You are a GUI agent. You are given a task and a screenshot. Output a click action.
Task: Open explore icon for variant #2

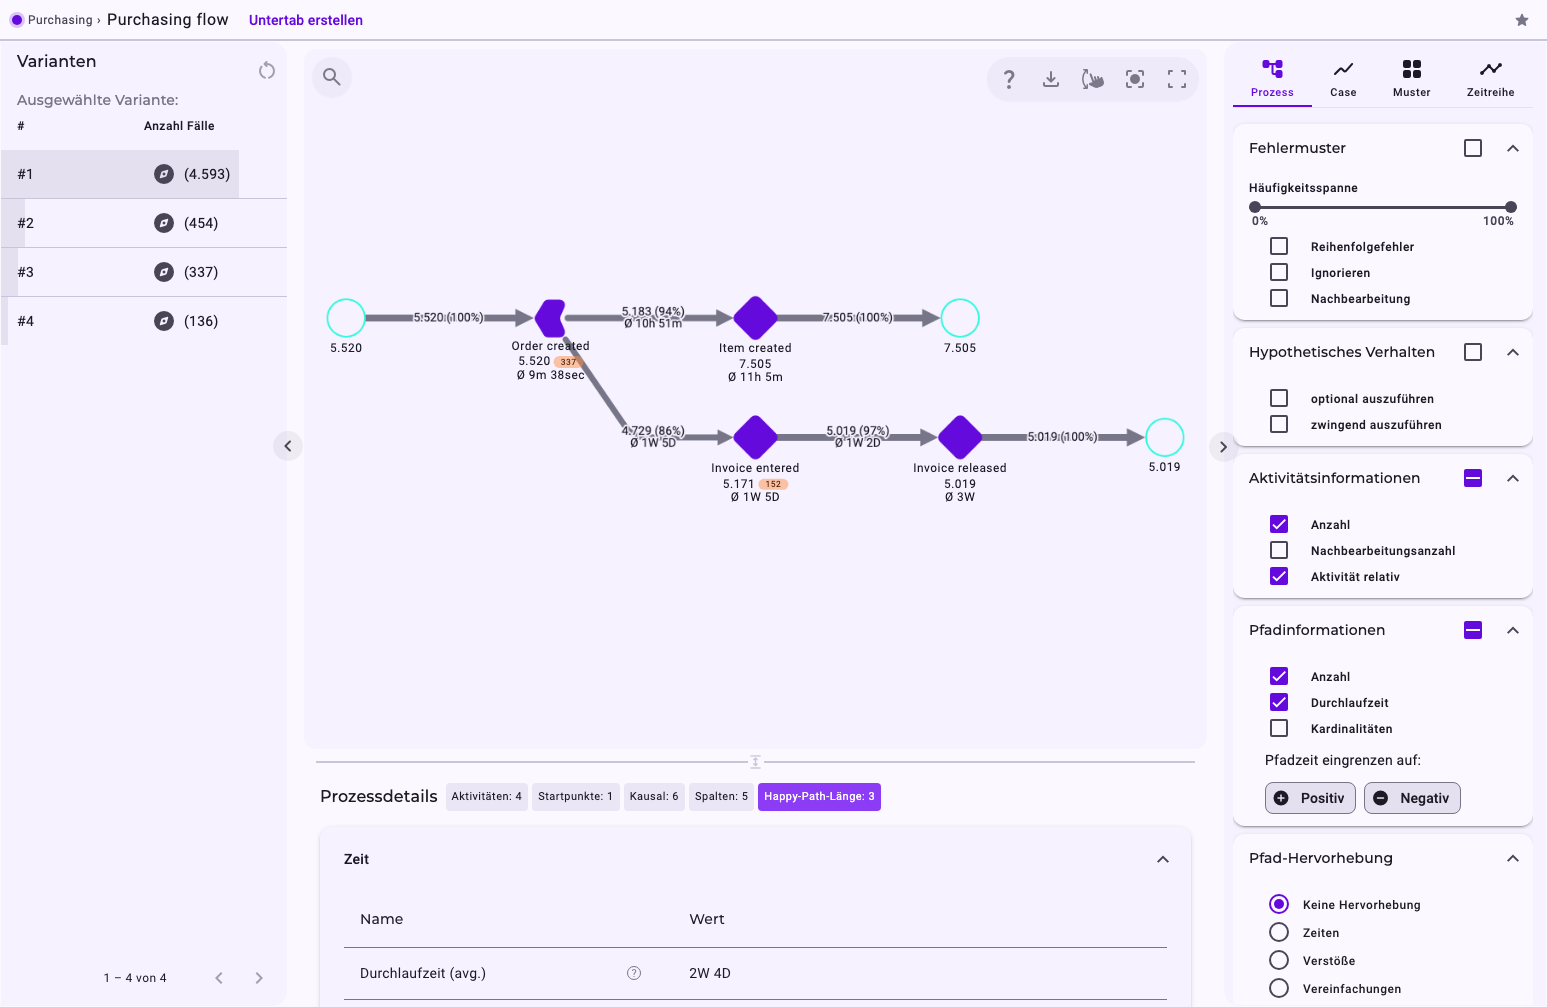[x=164, y=223]
